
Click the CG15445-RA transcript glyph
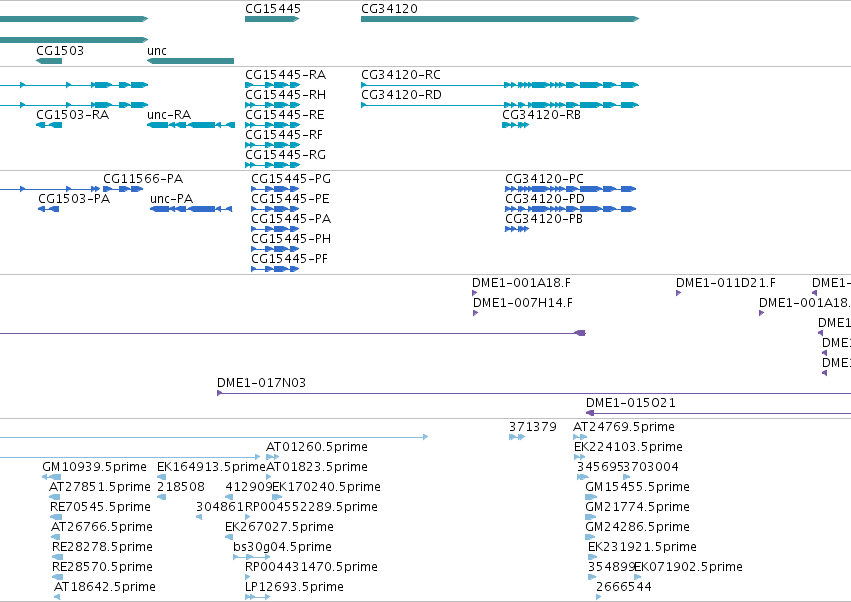272,85
